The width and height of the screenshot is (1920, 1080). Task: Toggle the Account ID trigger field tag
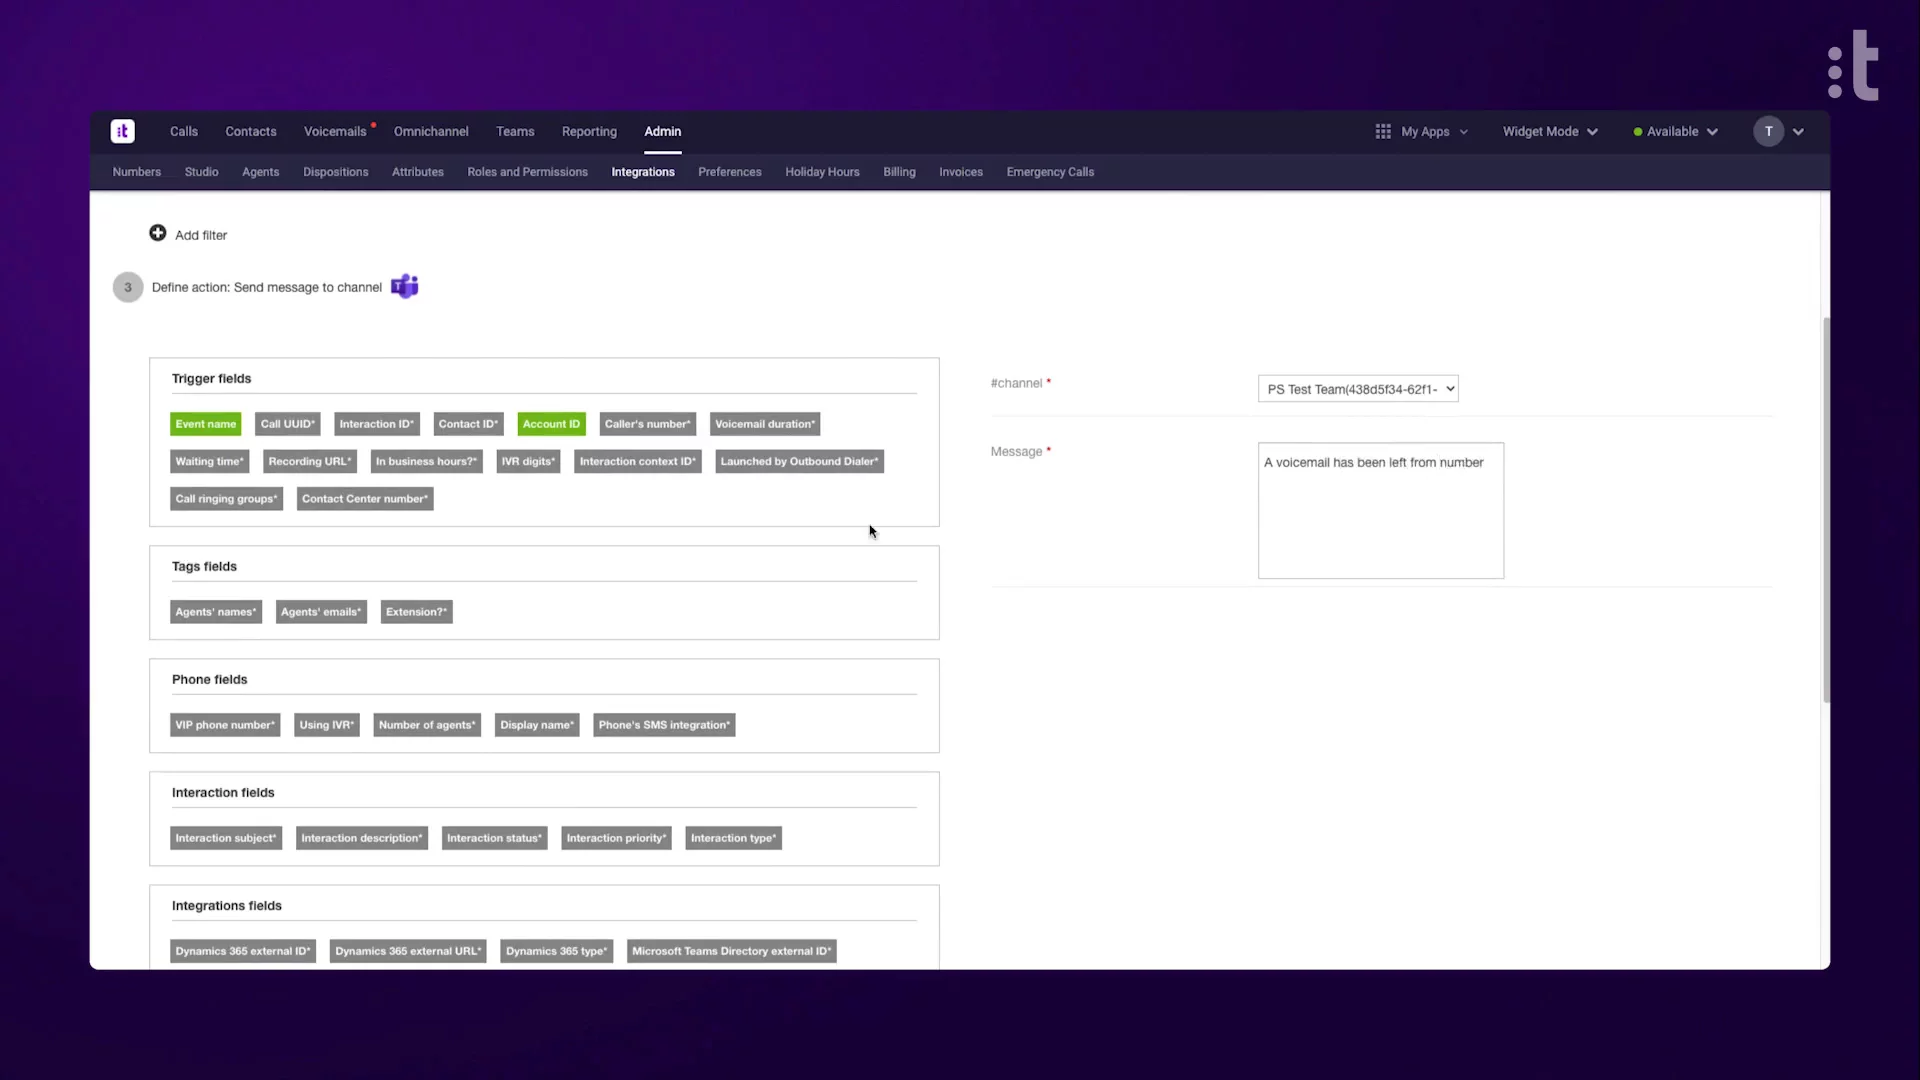551,424
